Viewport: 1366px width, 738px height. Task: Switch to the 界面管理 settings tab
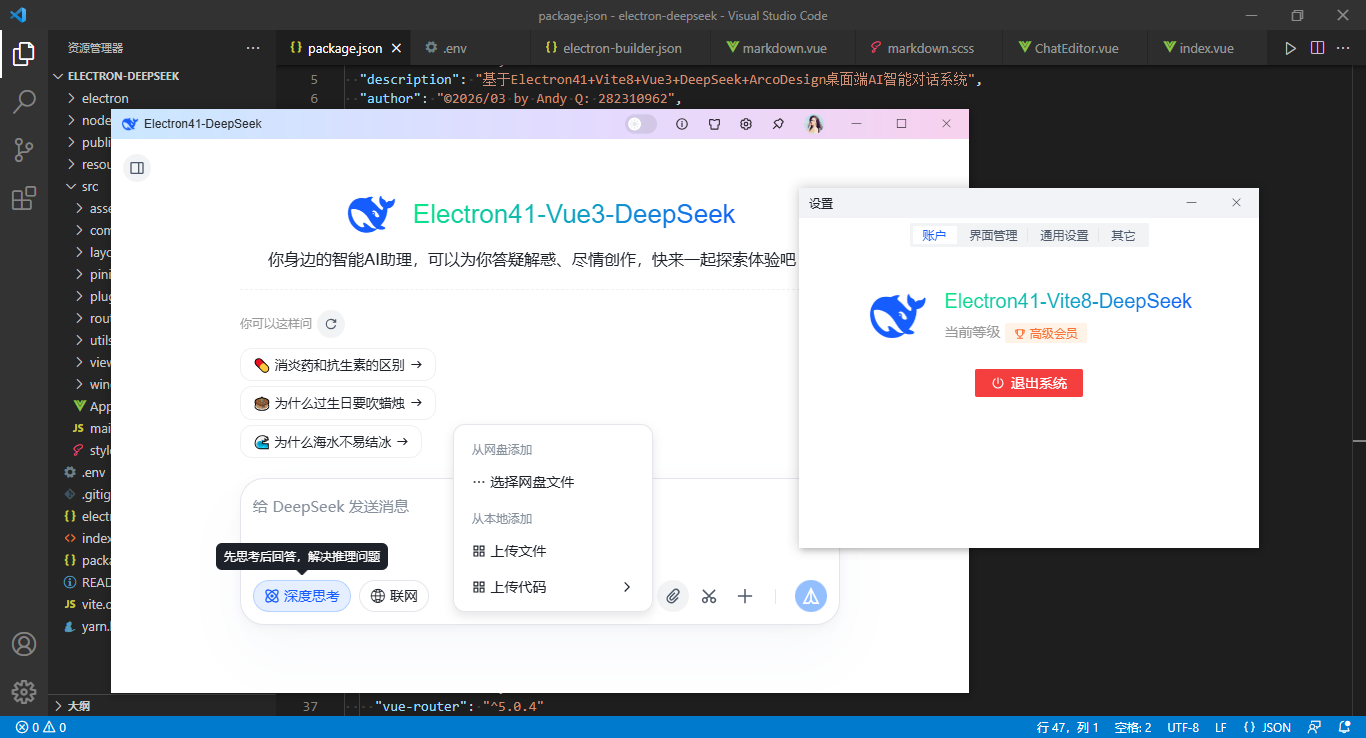(x=993, y=234)
